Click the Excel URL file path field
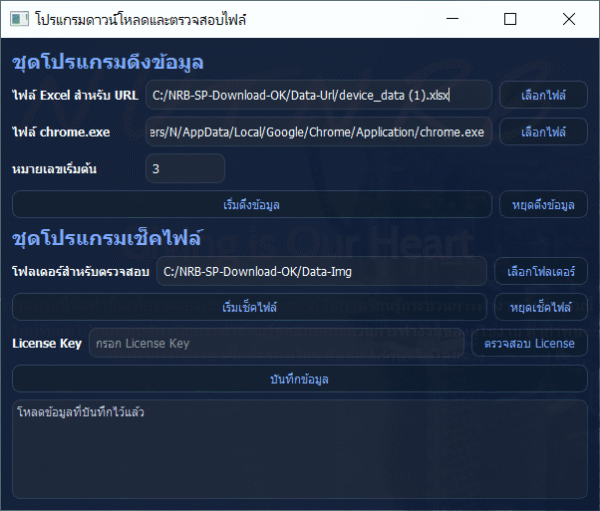600x511 pixels. tap(319, 95)
